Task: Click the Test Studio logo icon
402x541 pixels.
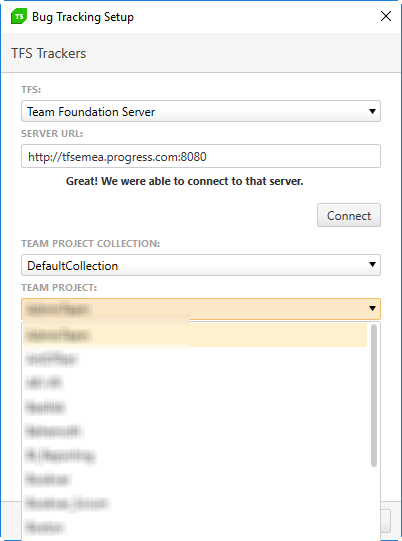Action: (19, 17)
